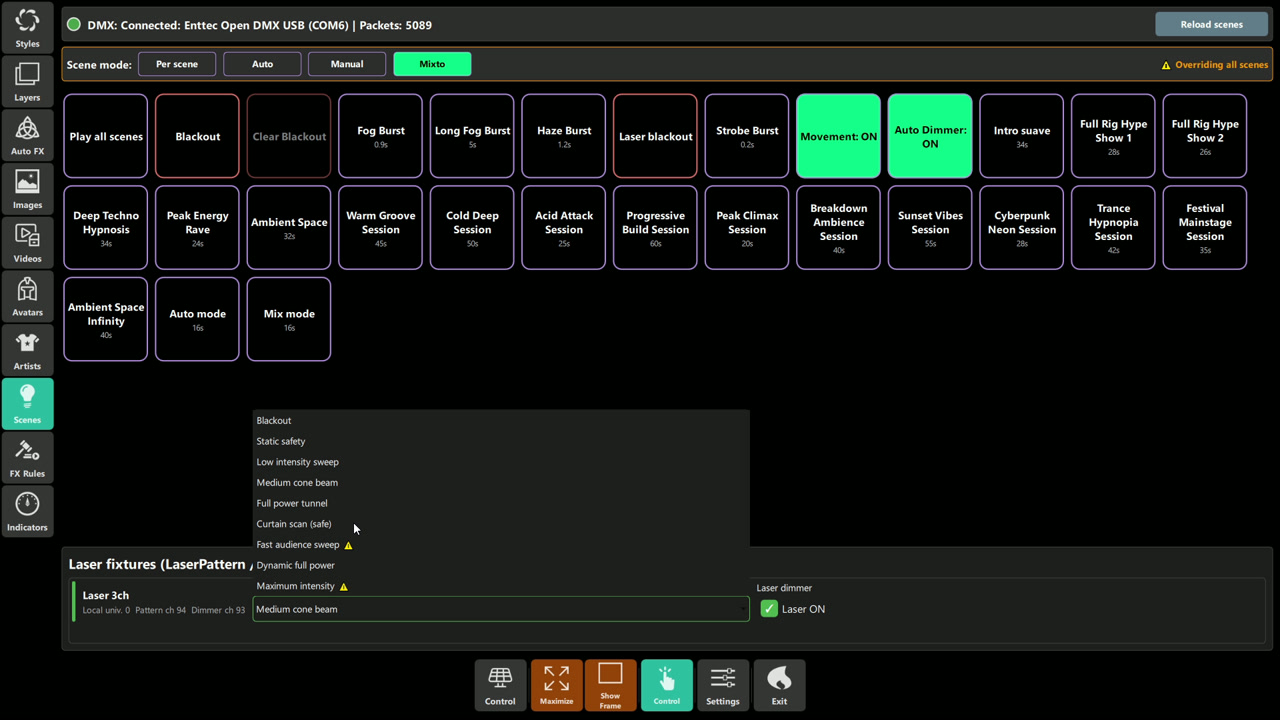Image resolution: width=1280 pixels, height=720 pixels.
Task: Select Auto scene mode
Action: click(262, 64)
